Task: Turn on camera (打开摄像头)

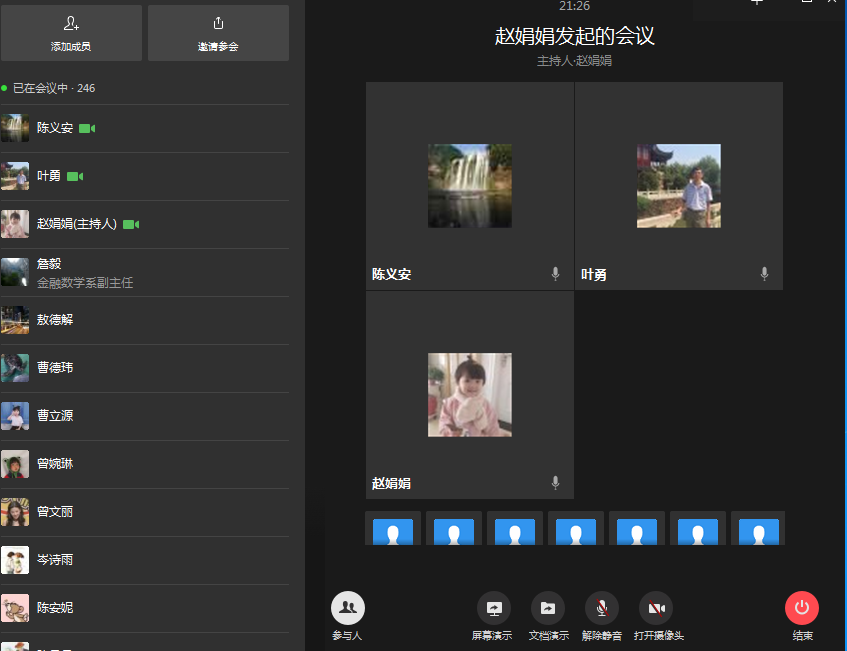Action: tap(656, 608)
